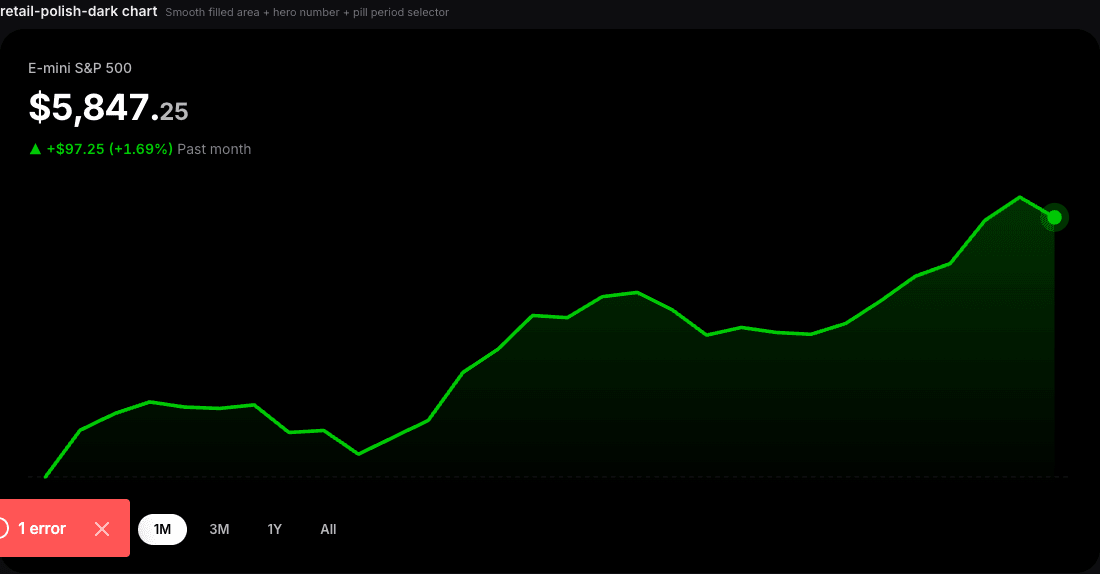
Task: Click the Past month label
Action: click(214, 149)
